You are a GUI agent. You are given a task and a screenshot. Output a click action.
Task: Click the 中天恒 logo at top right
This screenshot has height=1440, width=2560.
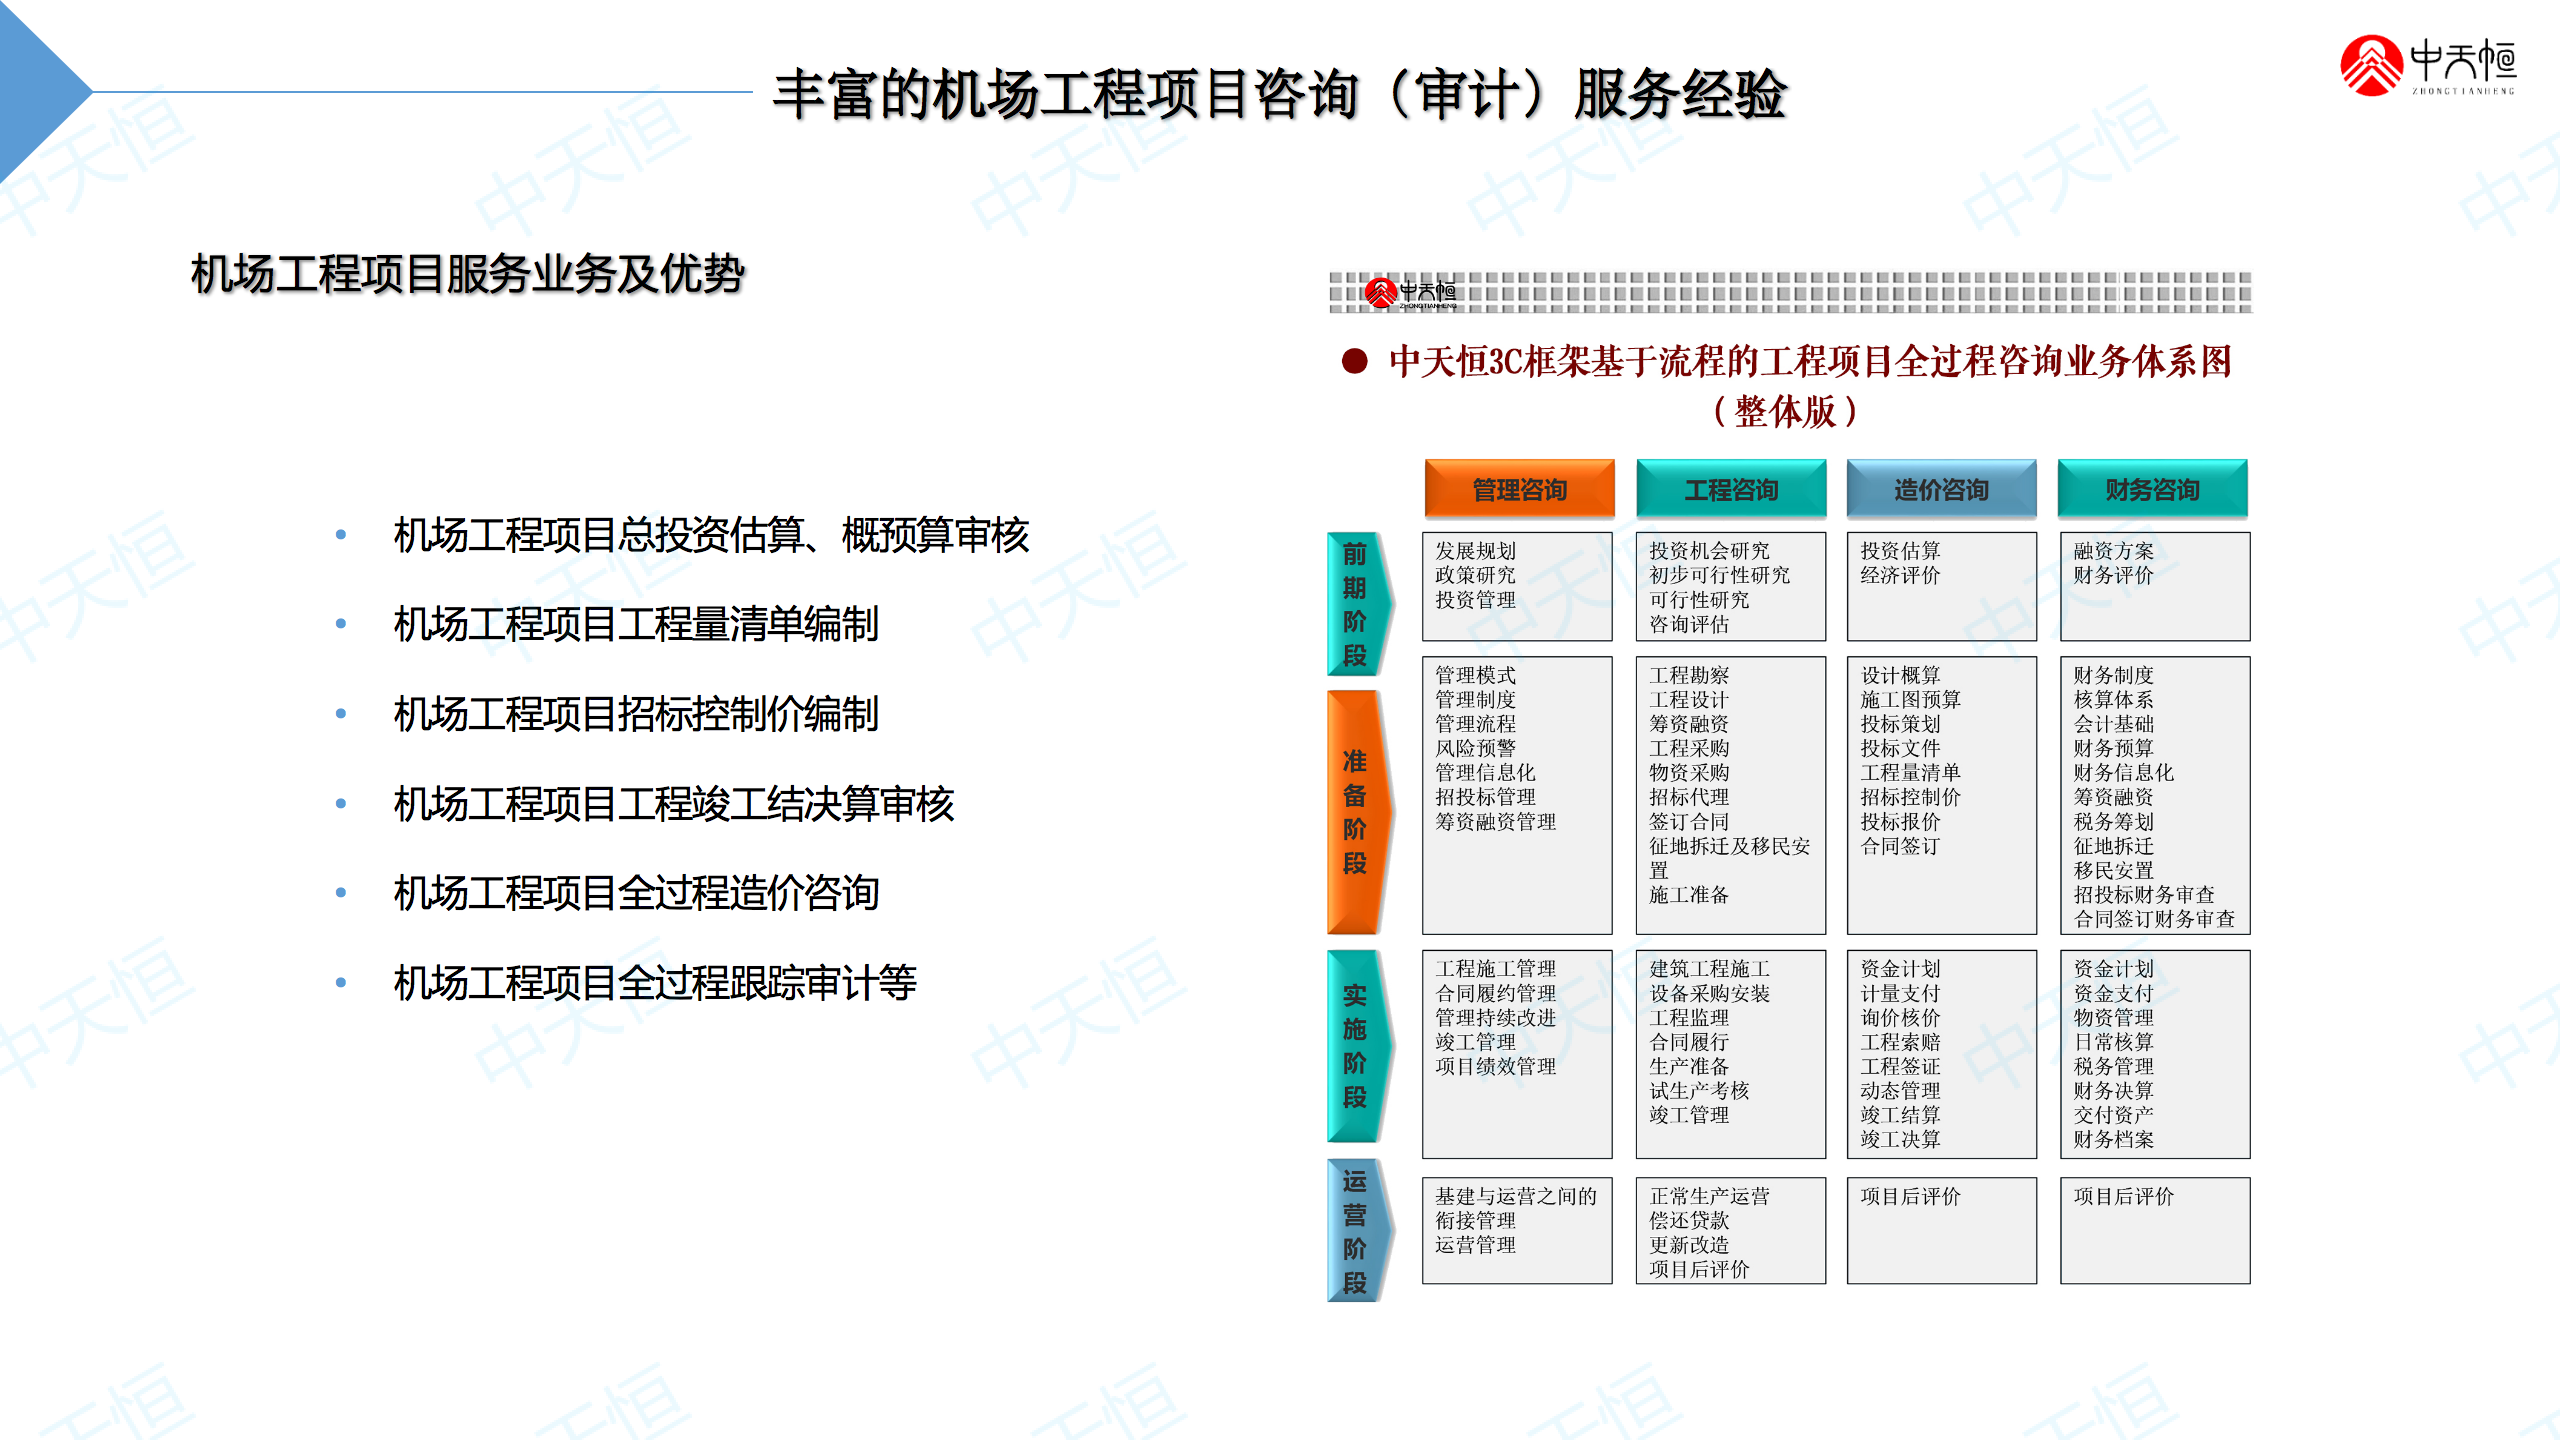2427,65
